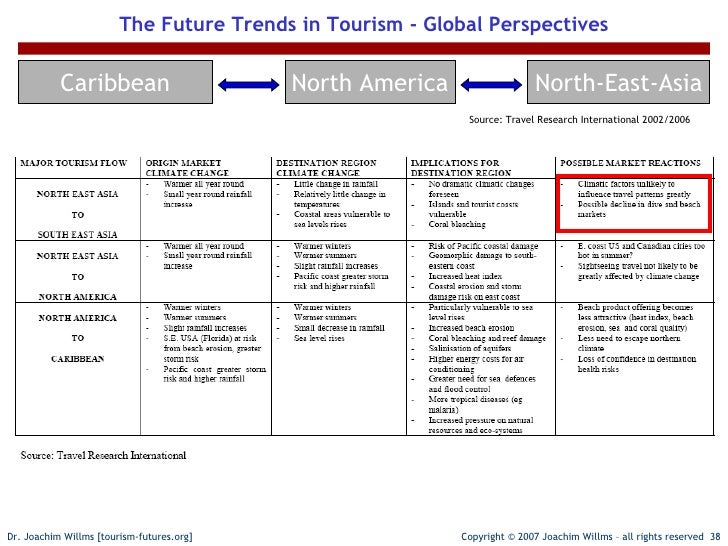Viewport: 728px width, 546px height.
Task: Click the blue double arrow between North America and North-East-Asia
Action: coord(491,85)
